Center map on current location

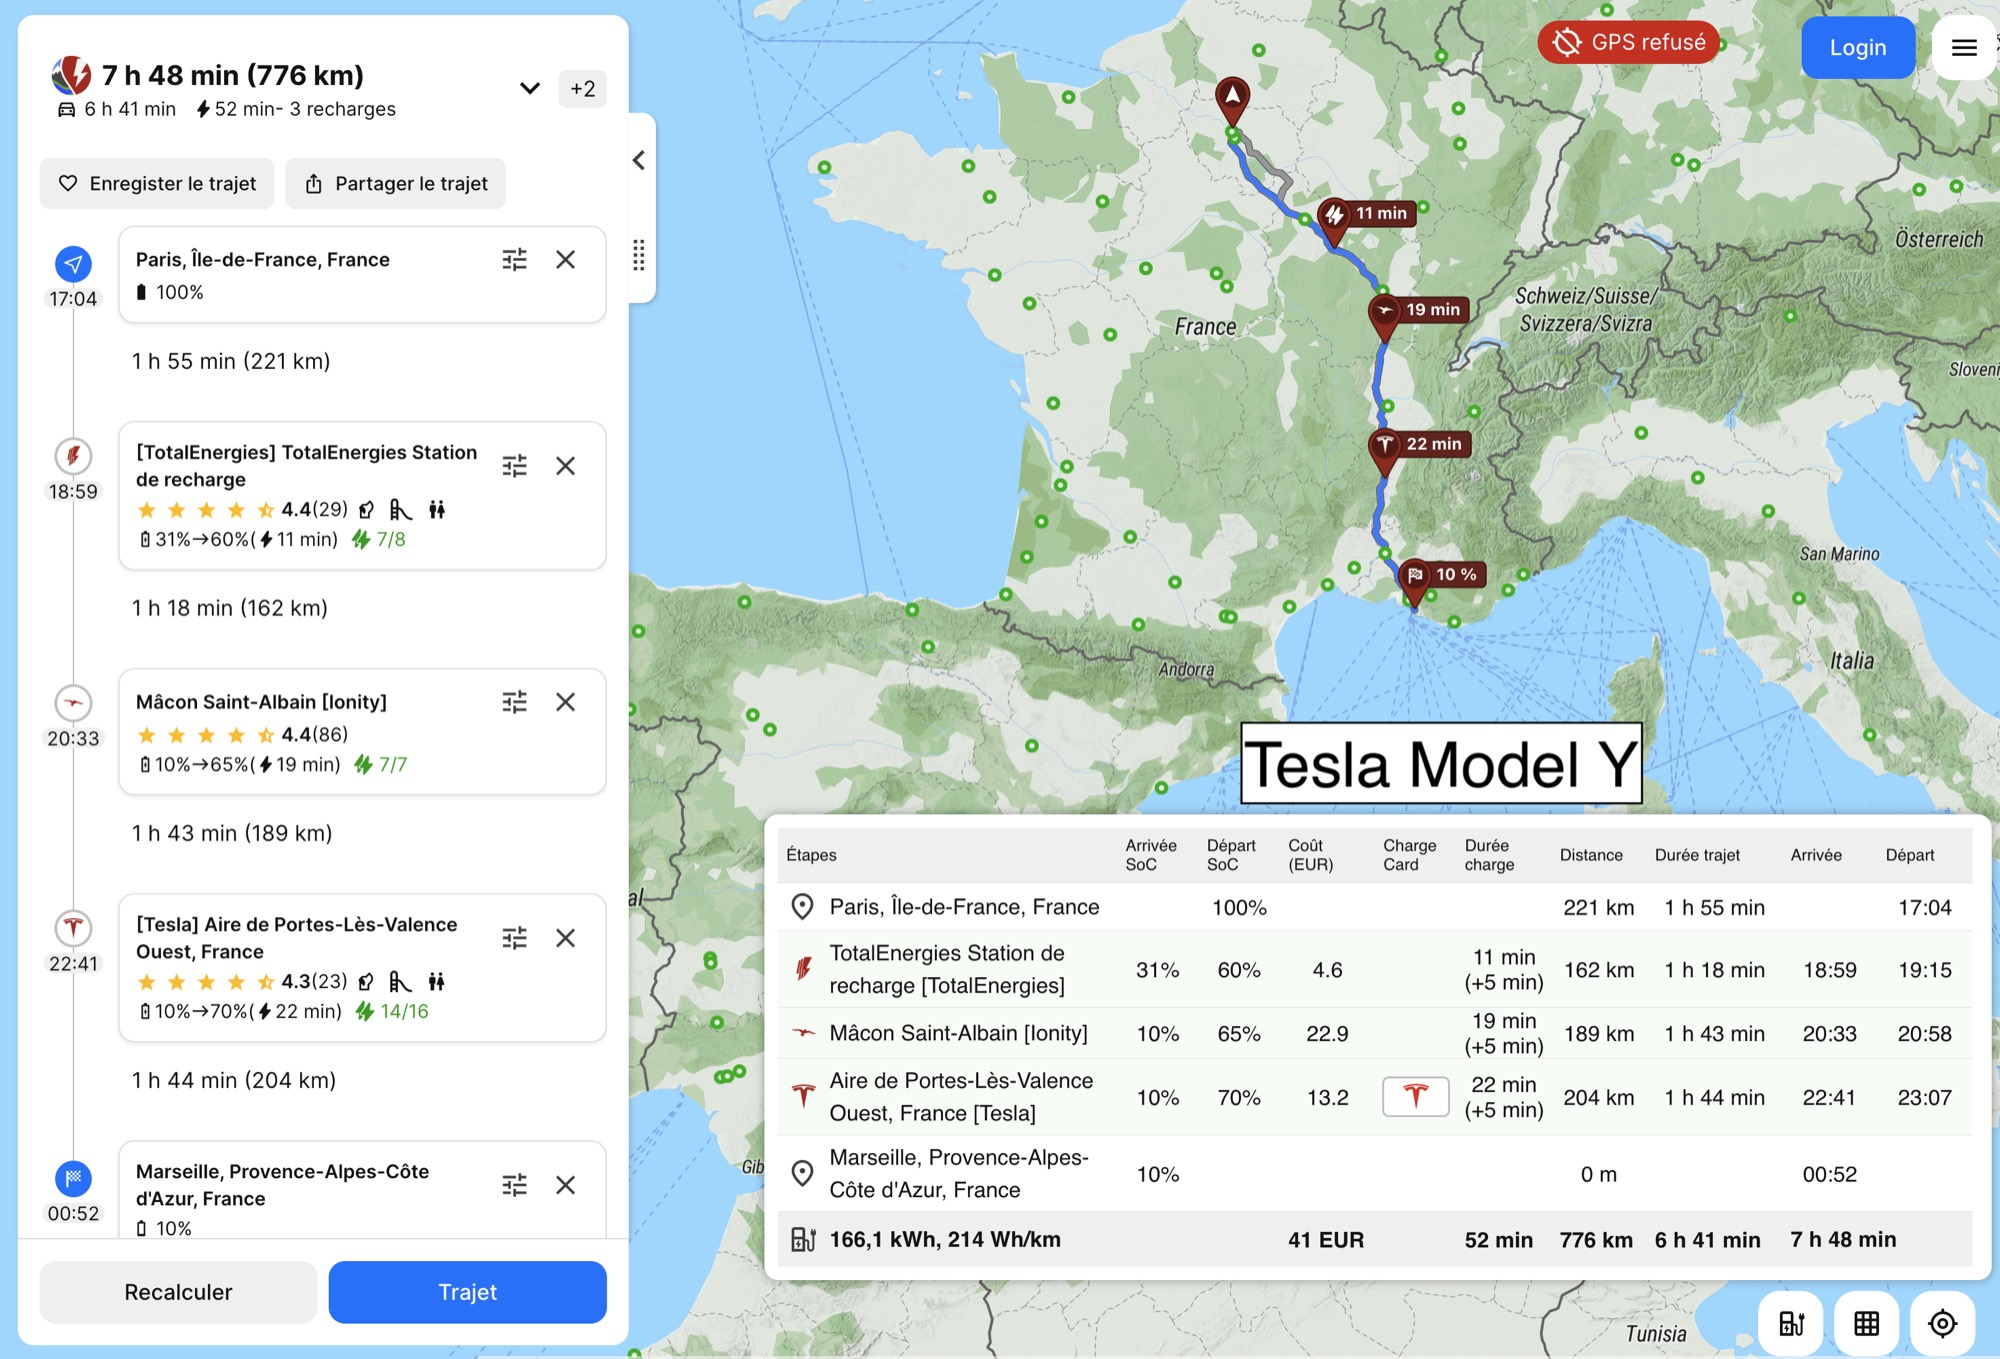coord(1942,1323)
